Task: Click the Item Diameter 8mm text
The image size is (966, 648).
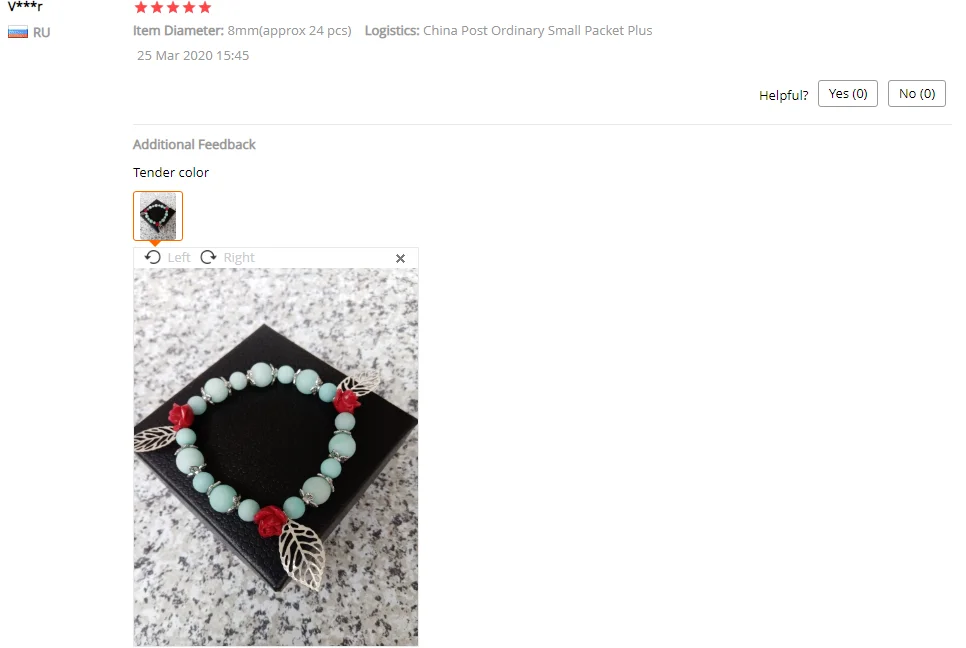Action: [242, 31]
